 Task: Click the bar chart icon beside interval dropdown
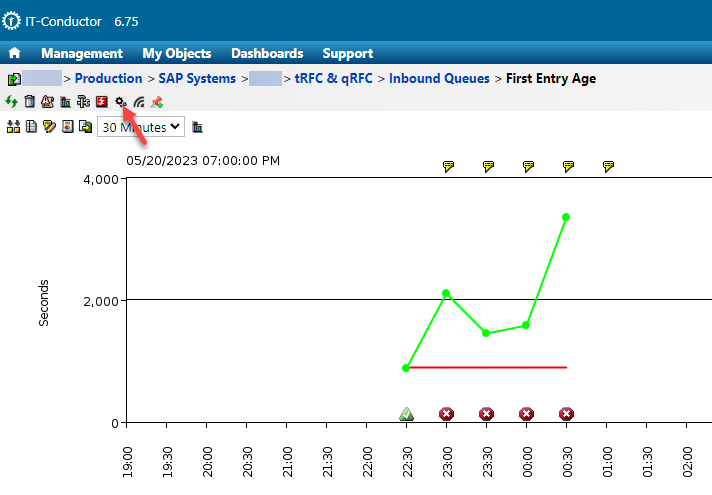tap(197, 127)
